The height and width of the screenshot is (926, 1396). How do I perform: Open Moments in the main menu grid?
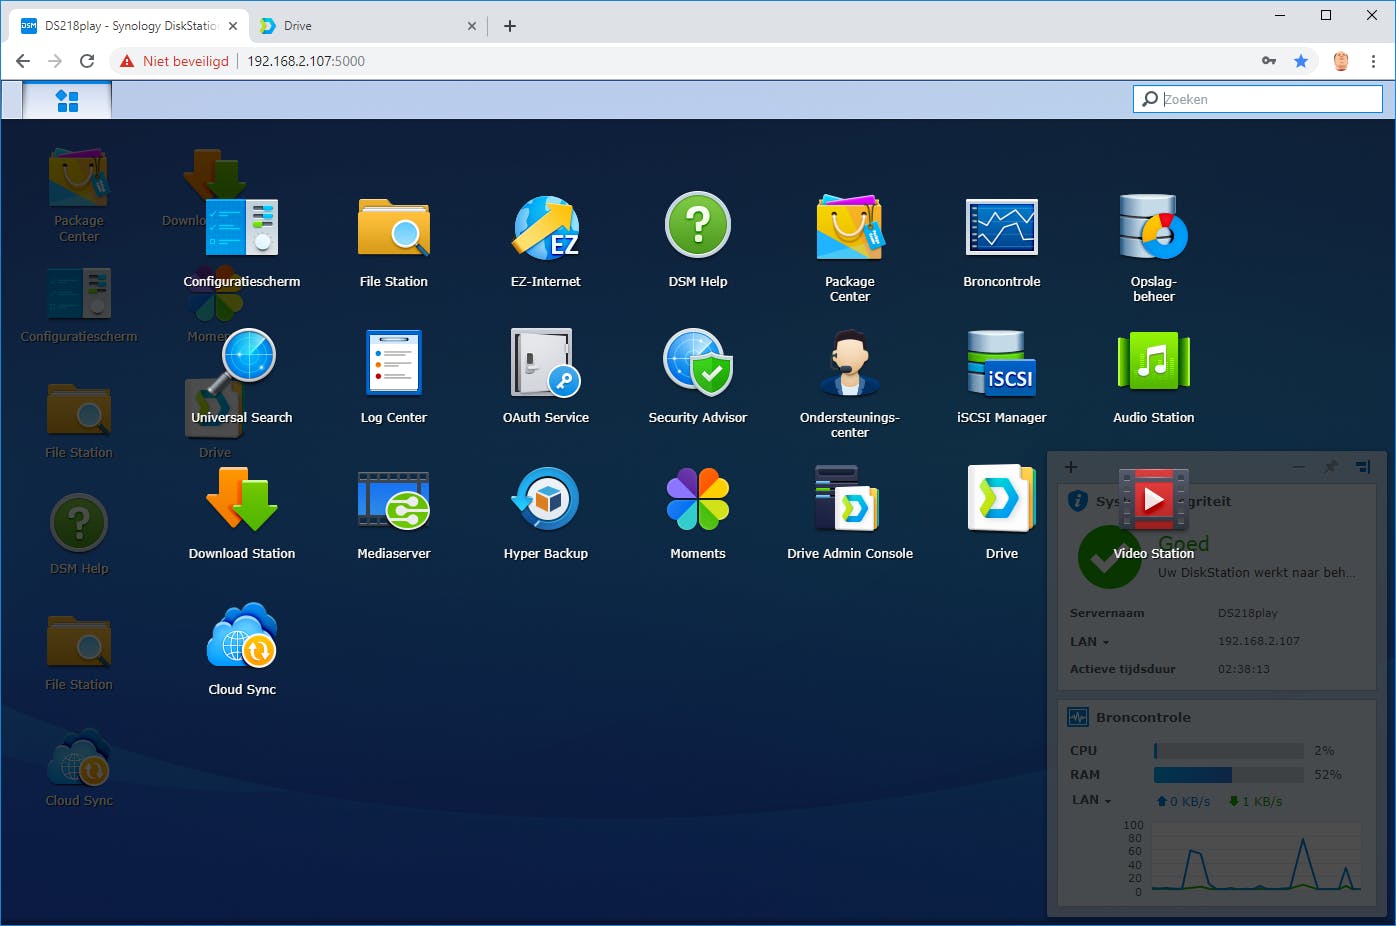(698, 514)
